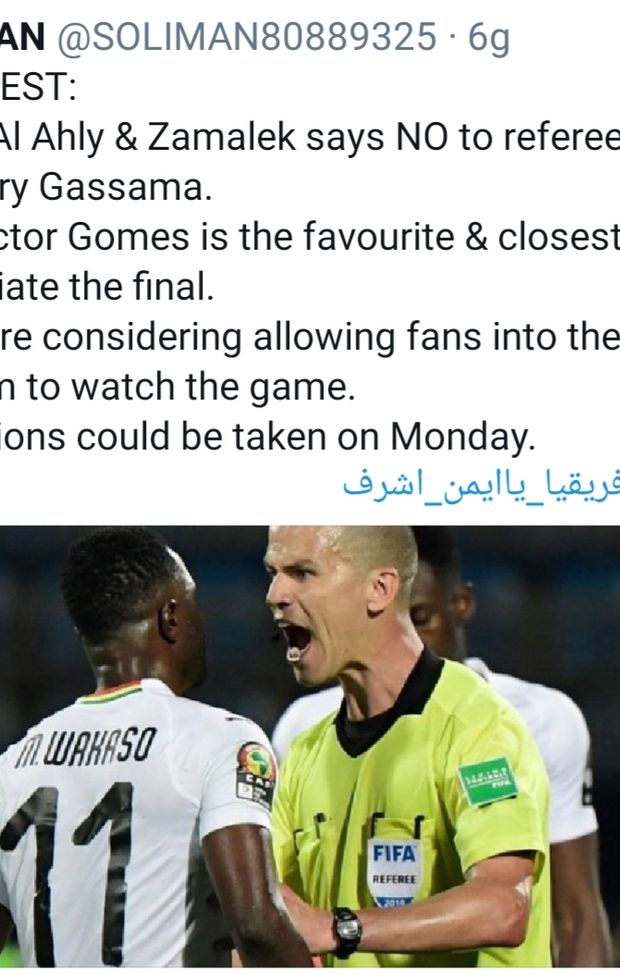Tap the line ending 'taken on Monday.'
620x973 pixels.
pyautogui.click(x=267, y=437)
